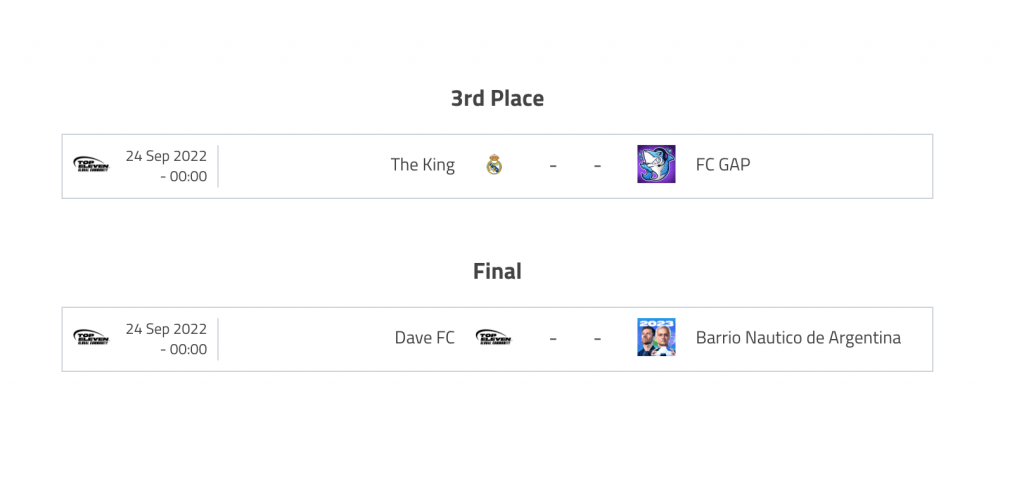Click the FC GAP purple shark logo
Viewport: 1024px width, 486px height.
click(656, 165)
